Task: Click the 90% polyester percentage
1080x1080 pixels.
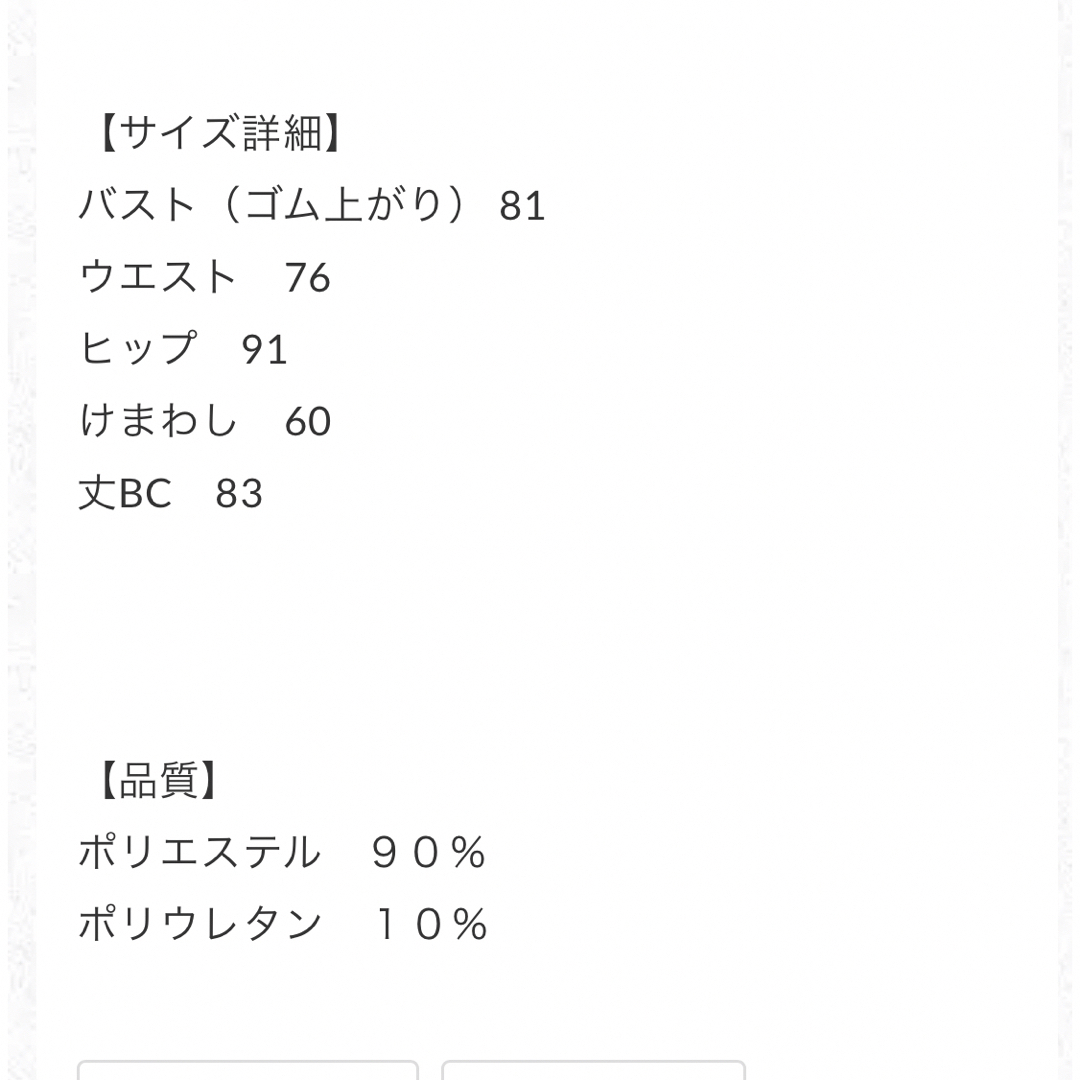Action: click(x=429, y=853)
